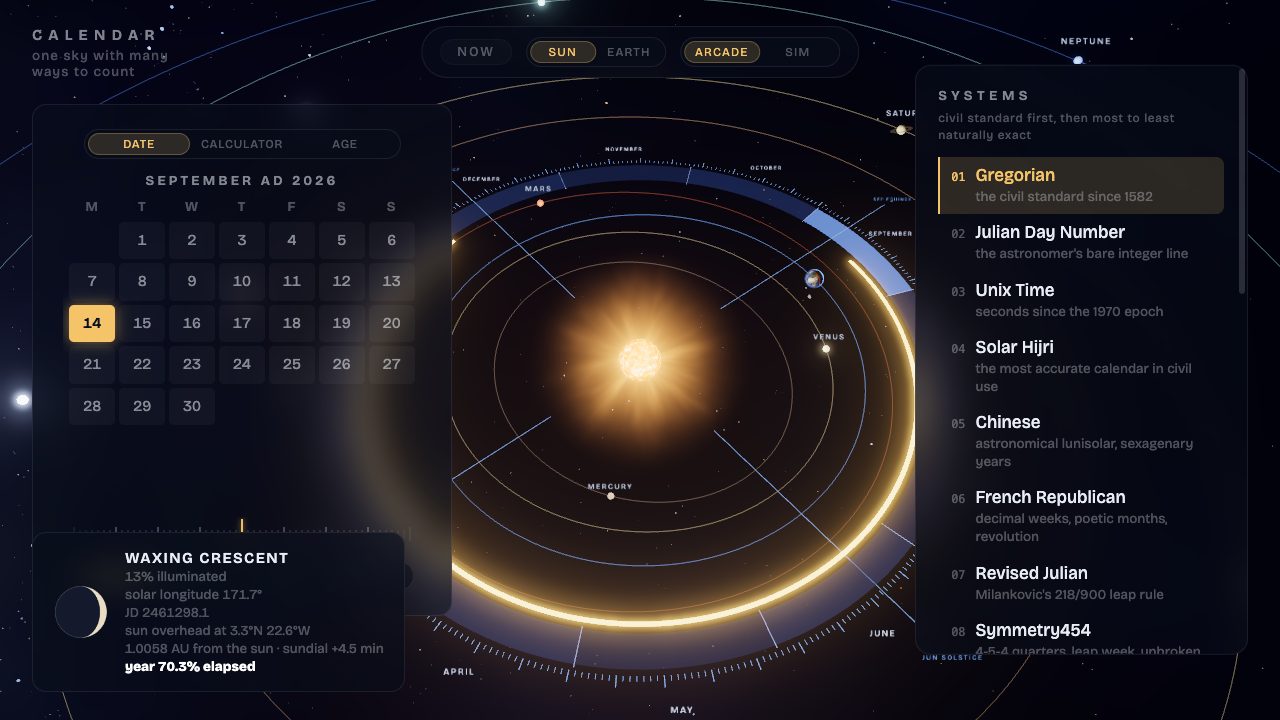
Task: Select ARCADE mode
Action: coord(721,52)
